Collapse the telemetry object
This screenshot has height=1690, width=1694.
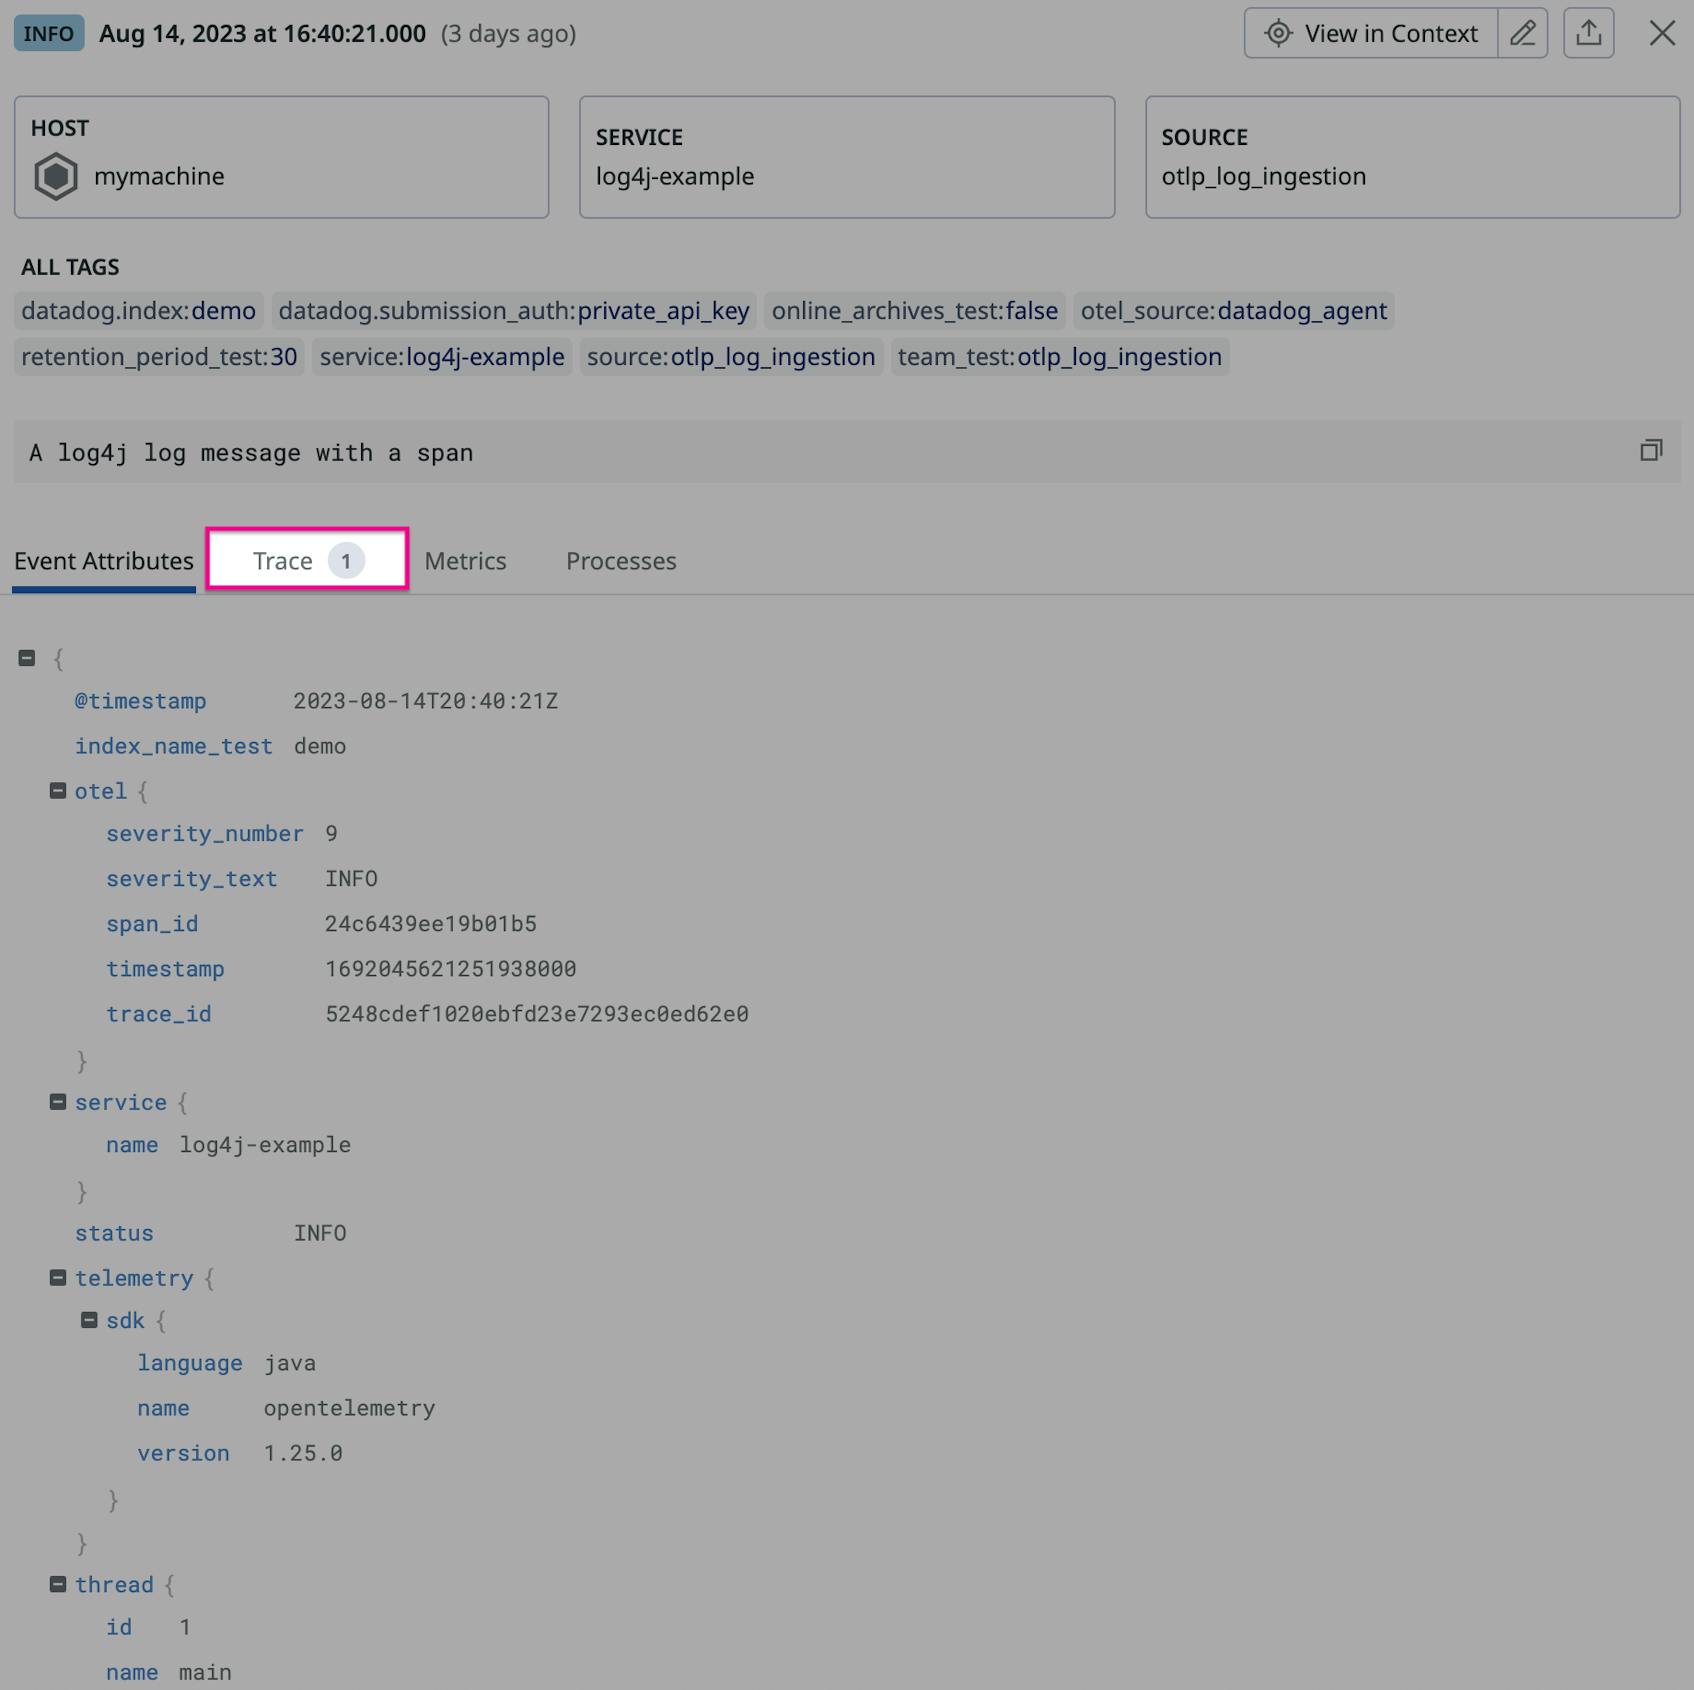point(58,1278)
